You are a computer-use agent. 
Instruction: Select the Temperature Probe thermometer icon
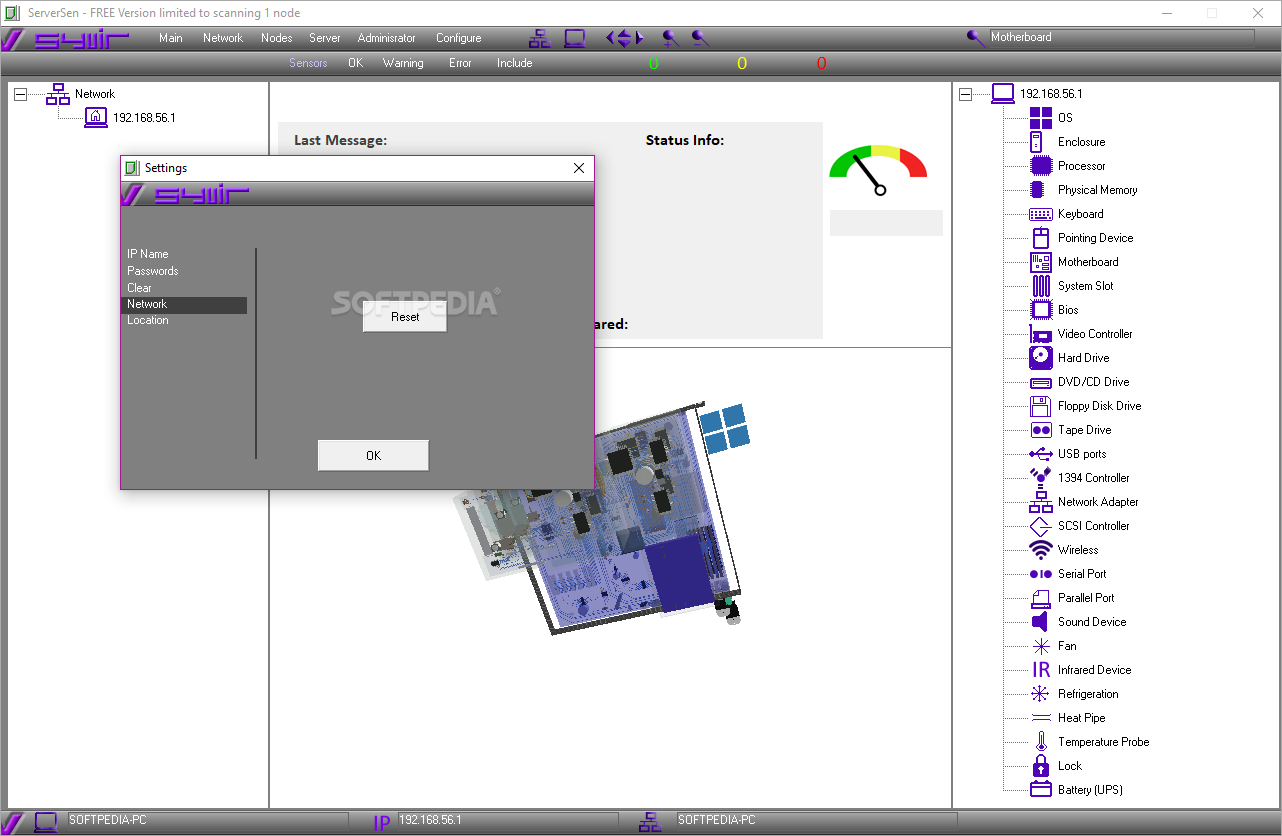coord(1041,742)
